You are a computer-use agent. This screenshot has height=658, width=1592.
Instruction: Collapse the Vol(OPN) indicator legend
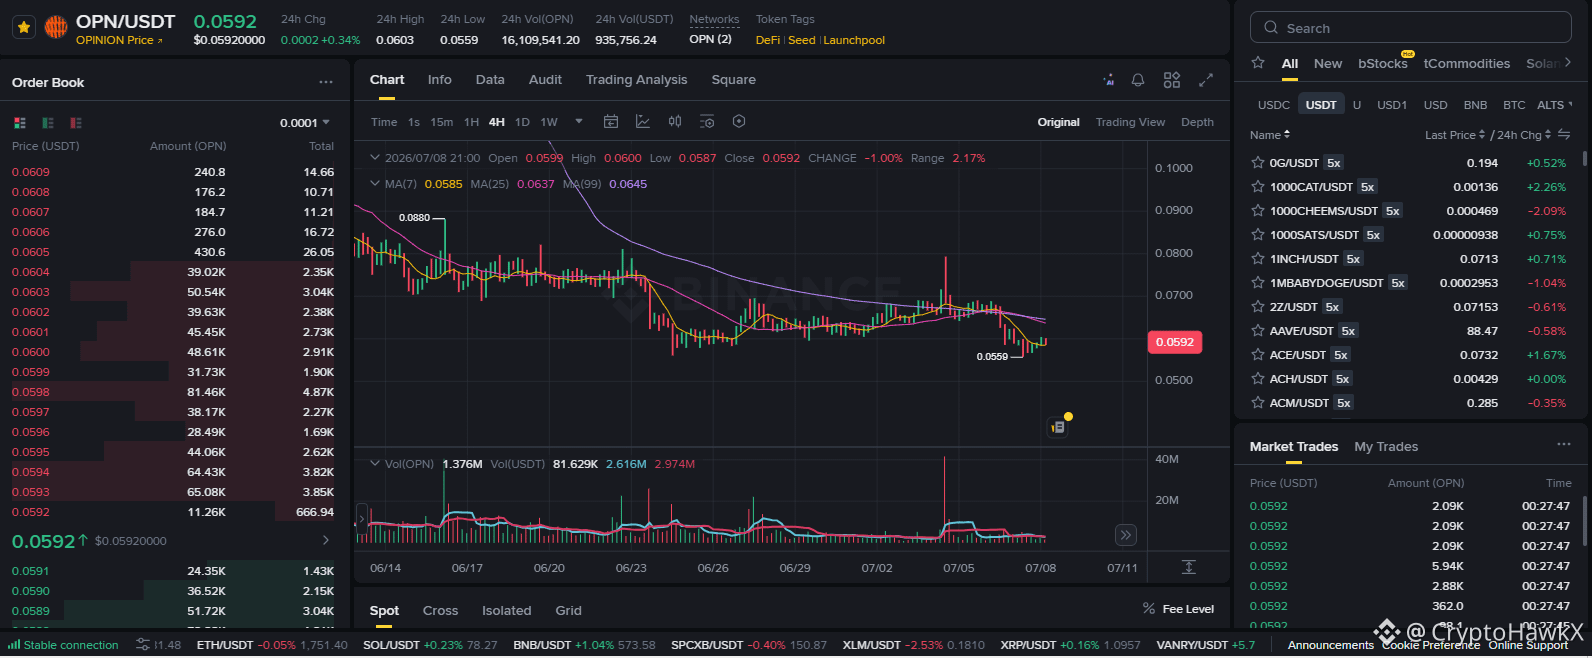click(x=375, y=464)
